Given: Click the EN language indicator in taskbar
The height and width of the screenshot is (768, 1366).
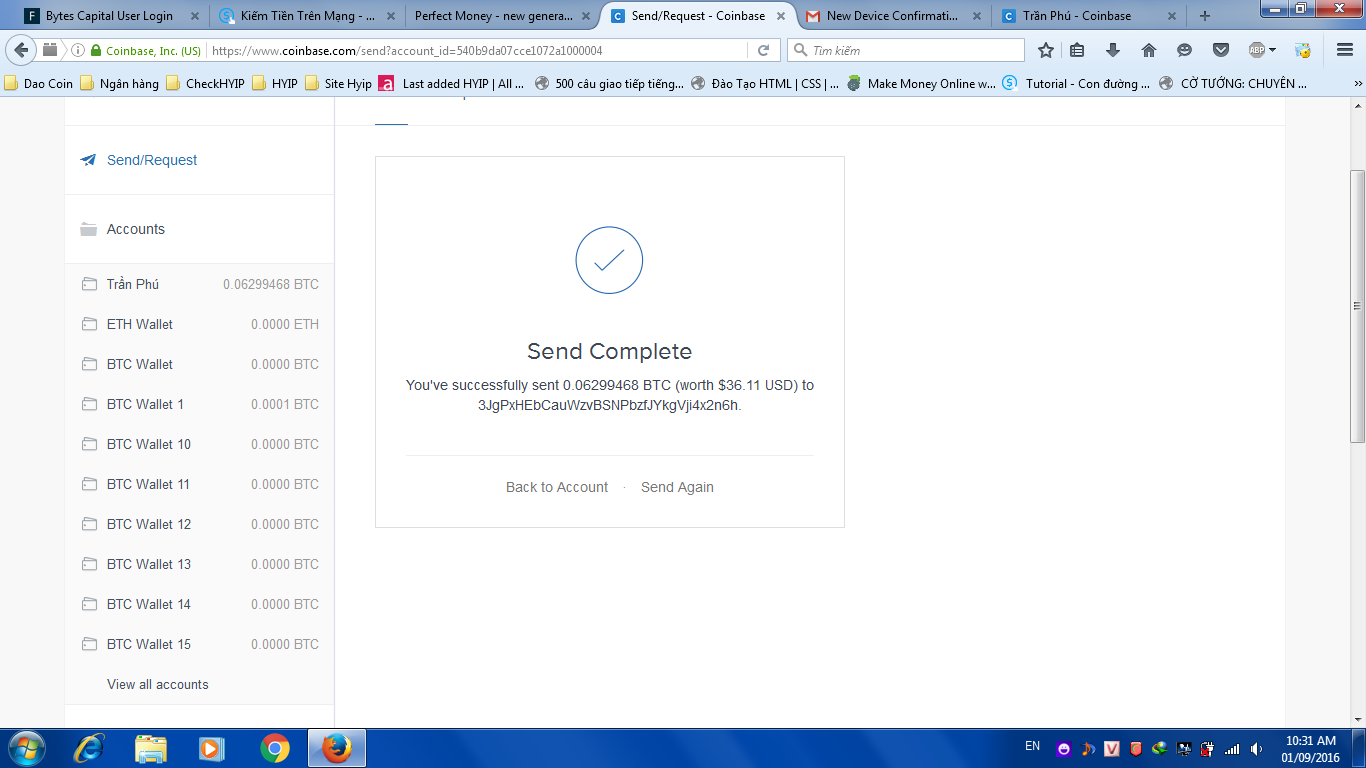Looking at the screenshot, I should pyautogui.click(x=1032, y=746).
